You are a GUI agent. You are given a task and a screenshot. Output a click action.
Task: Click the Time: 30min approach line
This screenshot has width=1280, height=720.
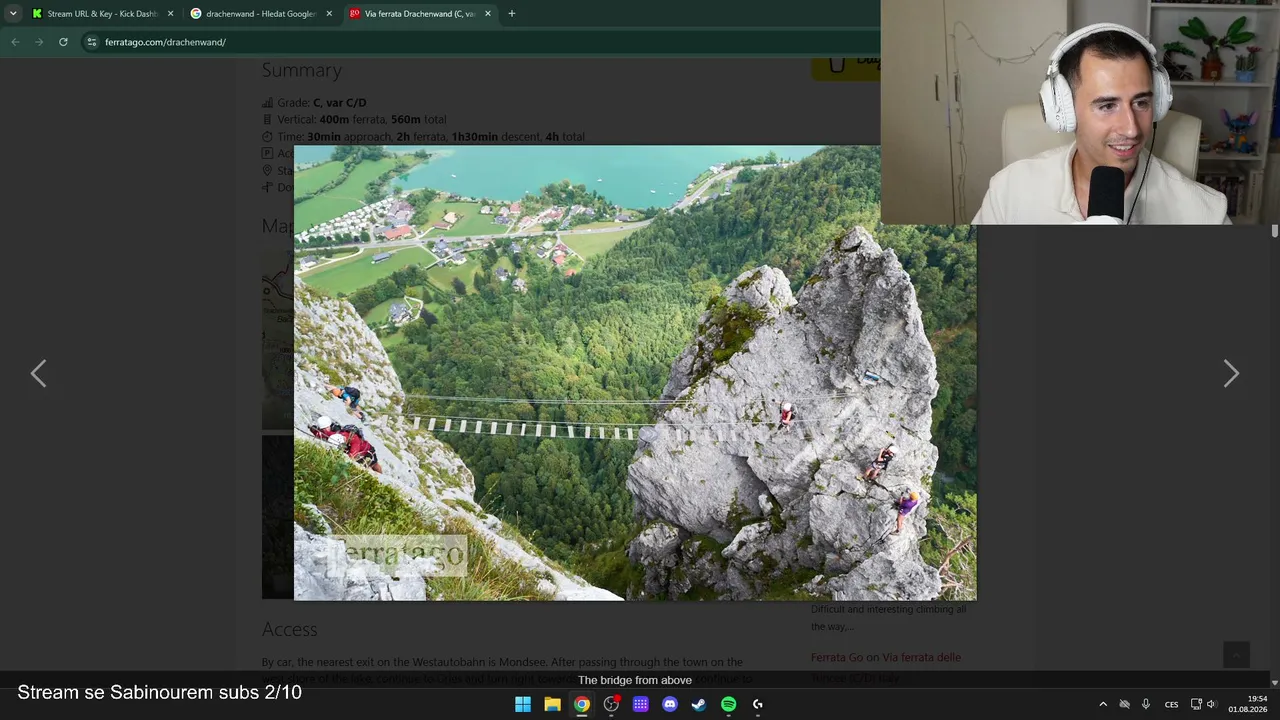click(x=423, y=137)
